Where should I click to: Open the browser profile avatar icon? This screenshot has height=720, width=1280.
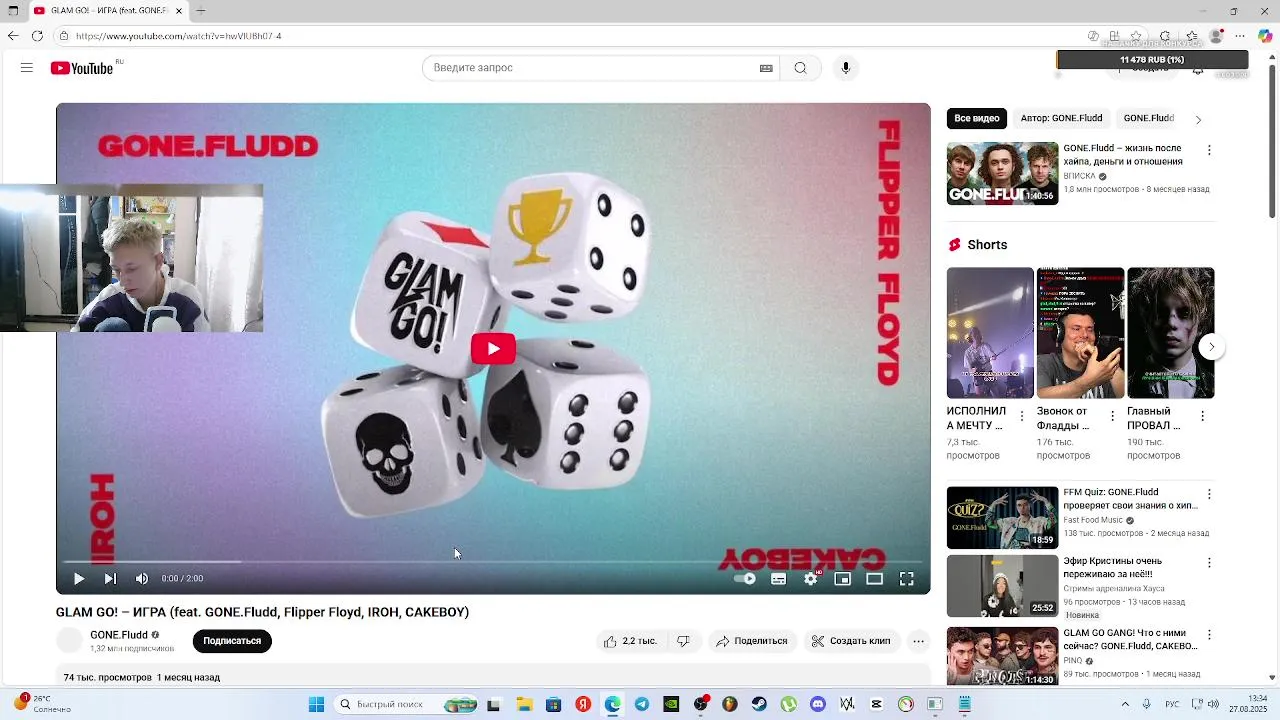pyautogui.click(x=1216, y=36)
